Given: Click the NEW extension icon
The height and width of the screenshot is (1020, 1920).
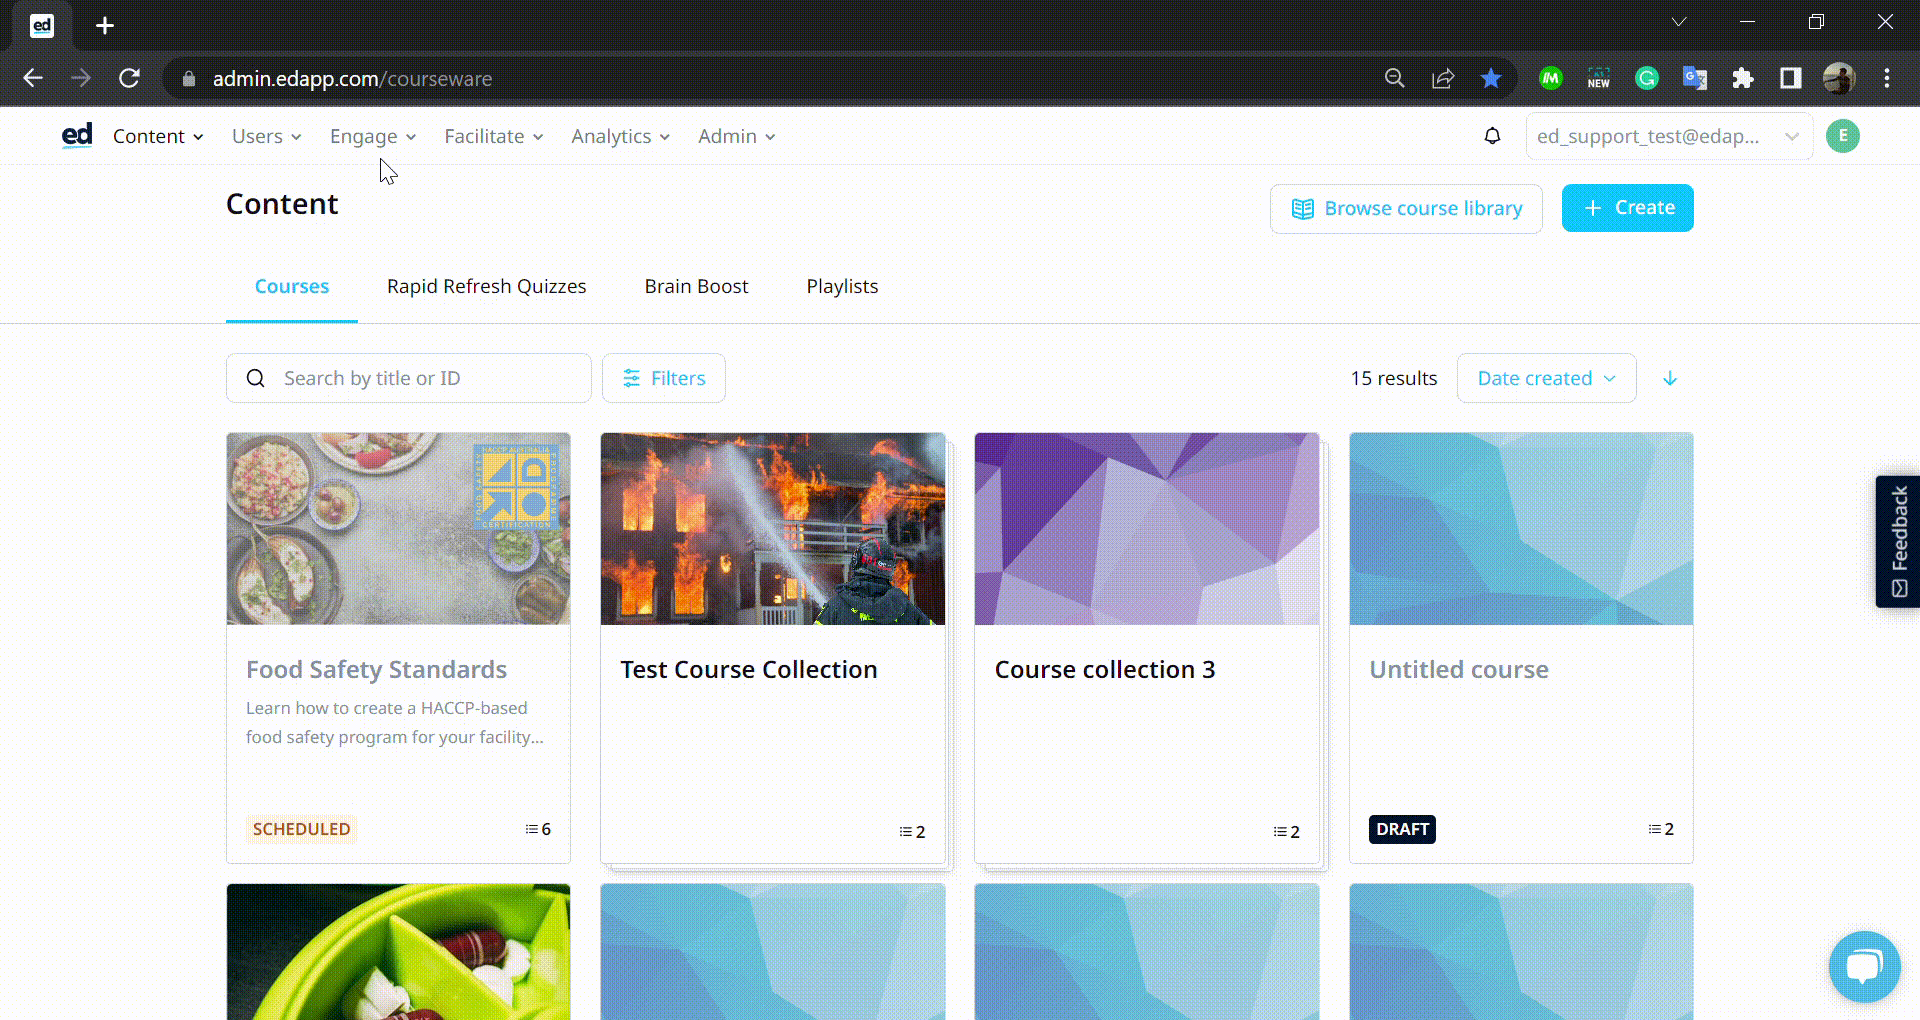Looking at the screenshot, I should click(x=1599, y=78).
